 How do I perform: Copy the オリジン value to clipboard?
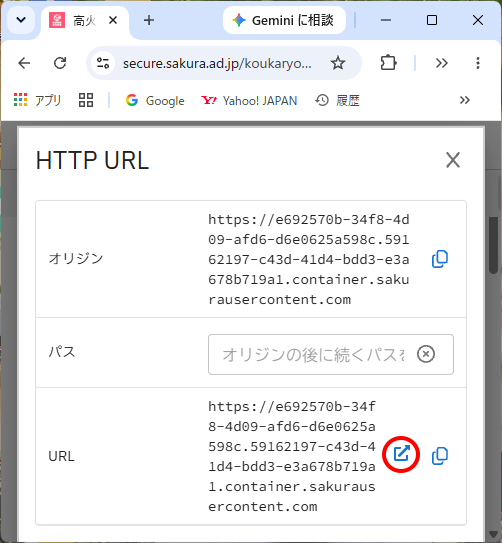[x=440, y=259]
